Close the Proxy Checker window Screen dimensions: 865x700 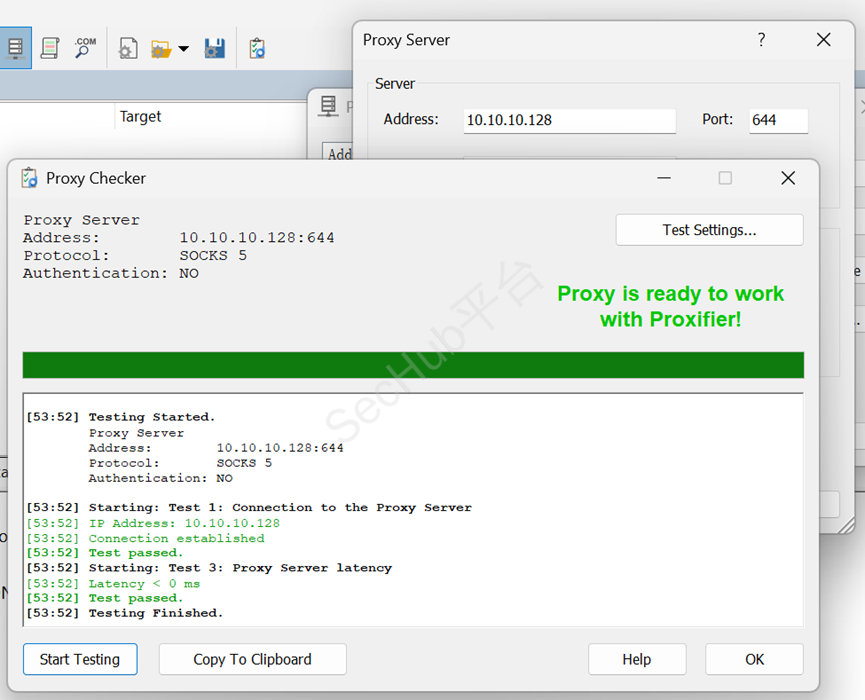coord(788,178)
